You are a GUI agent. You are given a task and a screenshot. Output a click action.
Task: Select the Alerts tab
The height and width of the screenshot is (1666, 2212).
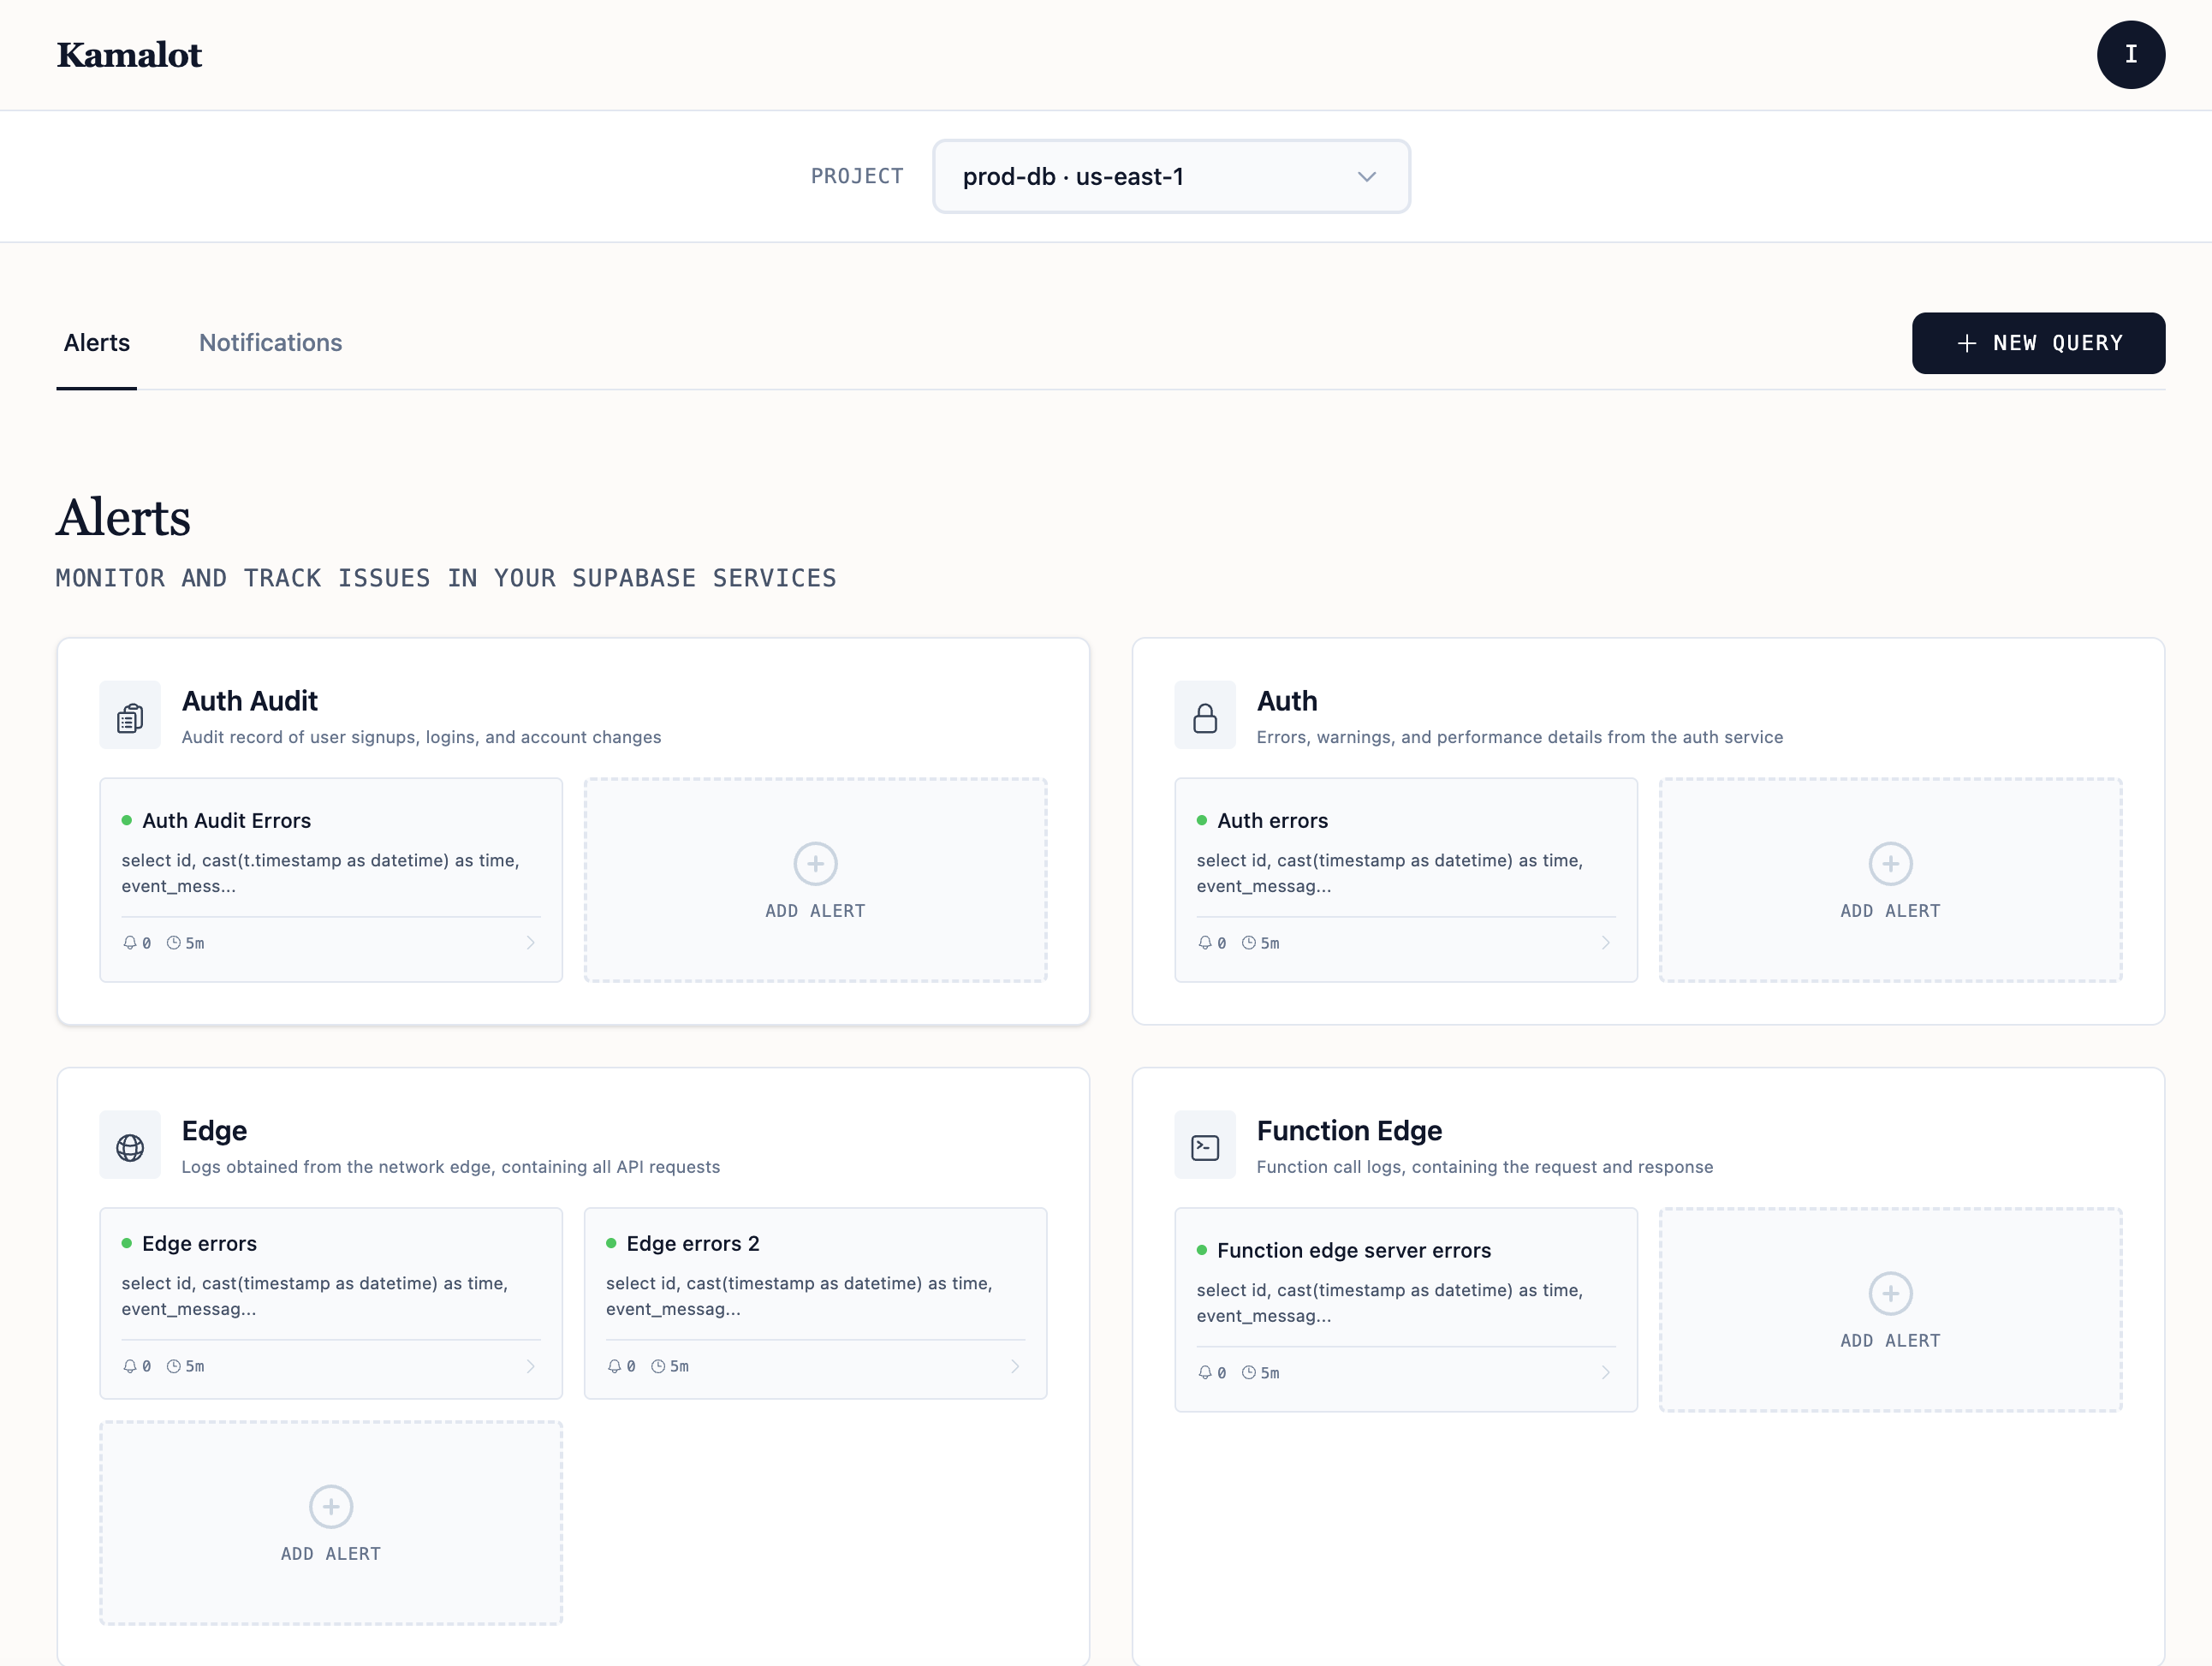pyautogui.click(x=96, y=343)
